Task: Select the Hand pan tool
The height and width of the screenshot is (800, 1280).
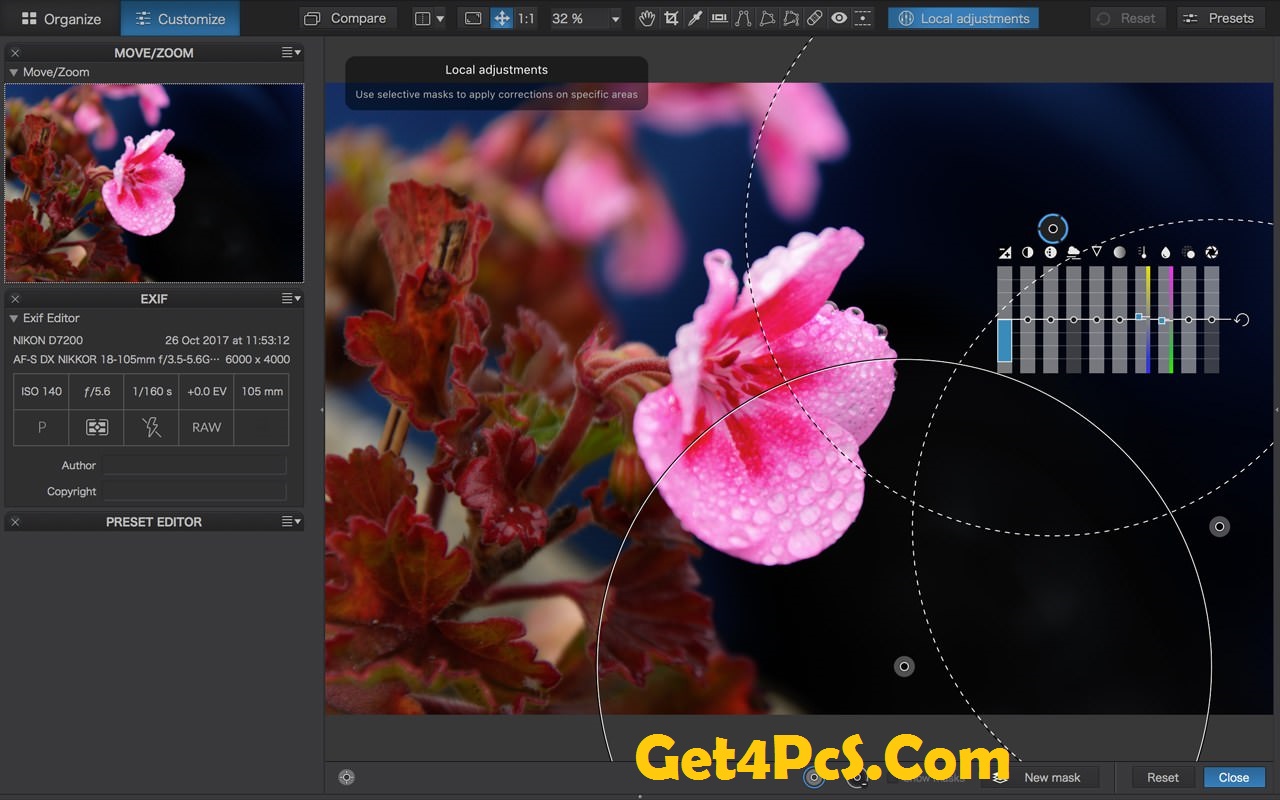Action: pos(647,18)
